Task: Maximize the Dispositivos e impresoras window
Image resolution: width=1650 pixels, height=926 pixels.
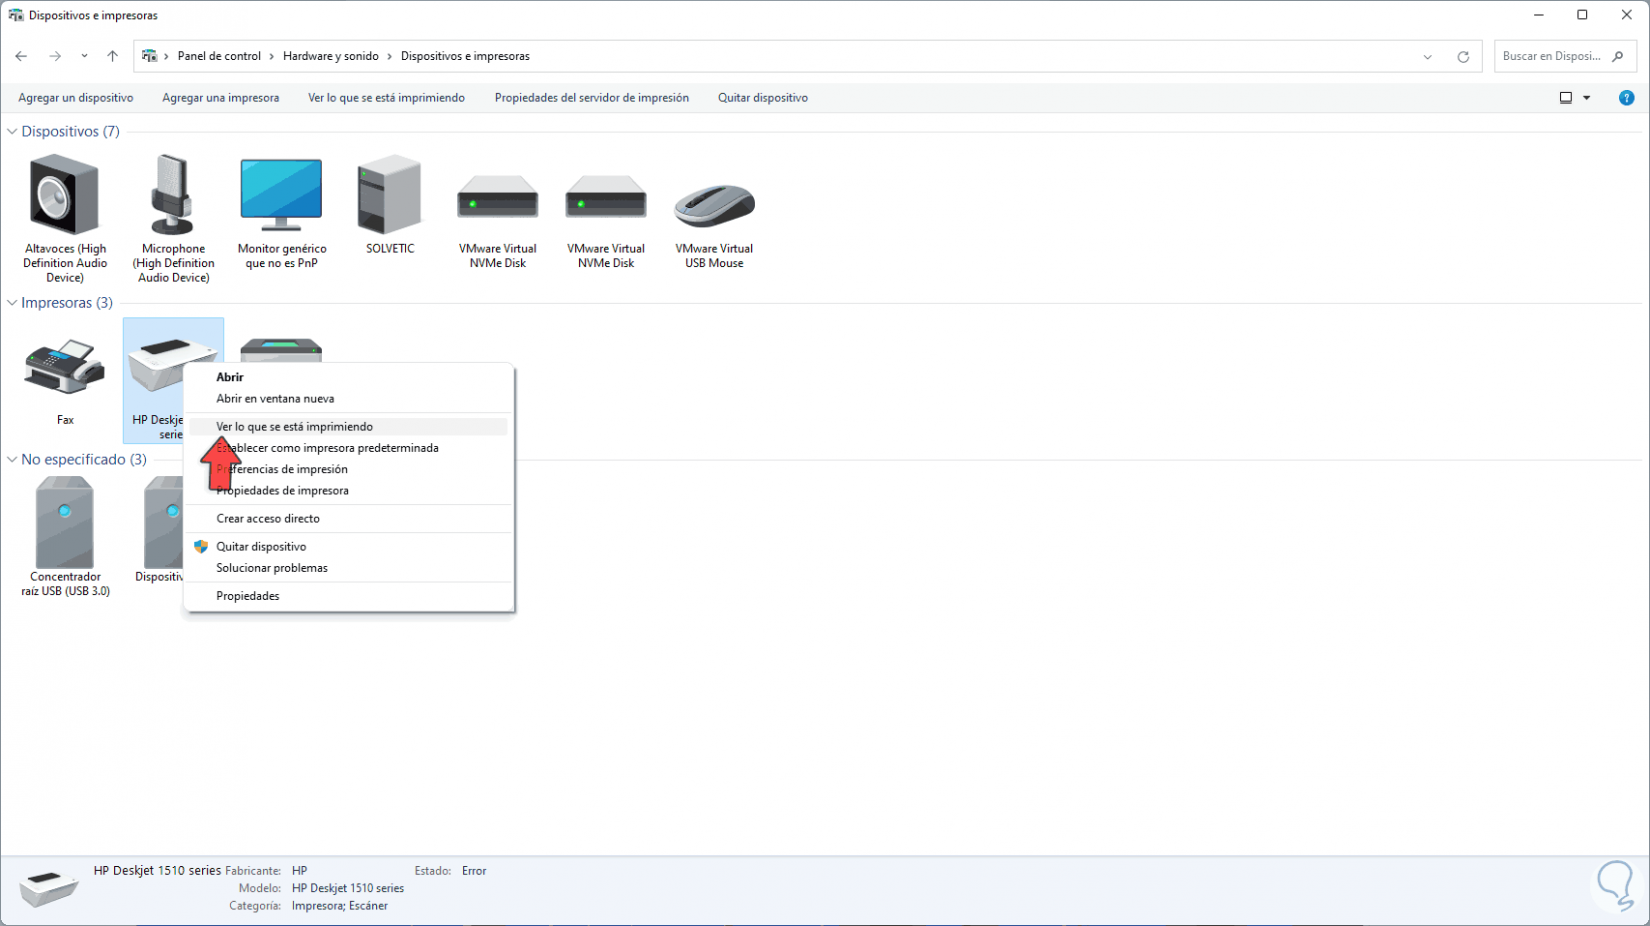Action: (x=1582, y=15)
